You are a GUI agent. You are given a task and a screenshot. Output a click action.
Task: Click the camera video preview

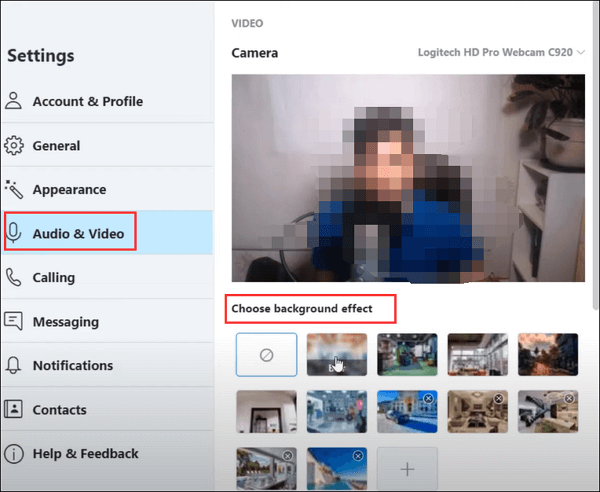(408, 178)
